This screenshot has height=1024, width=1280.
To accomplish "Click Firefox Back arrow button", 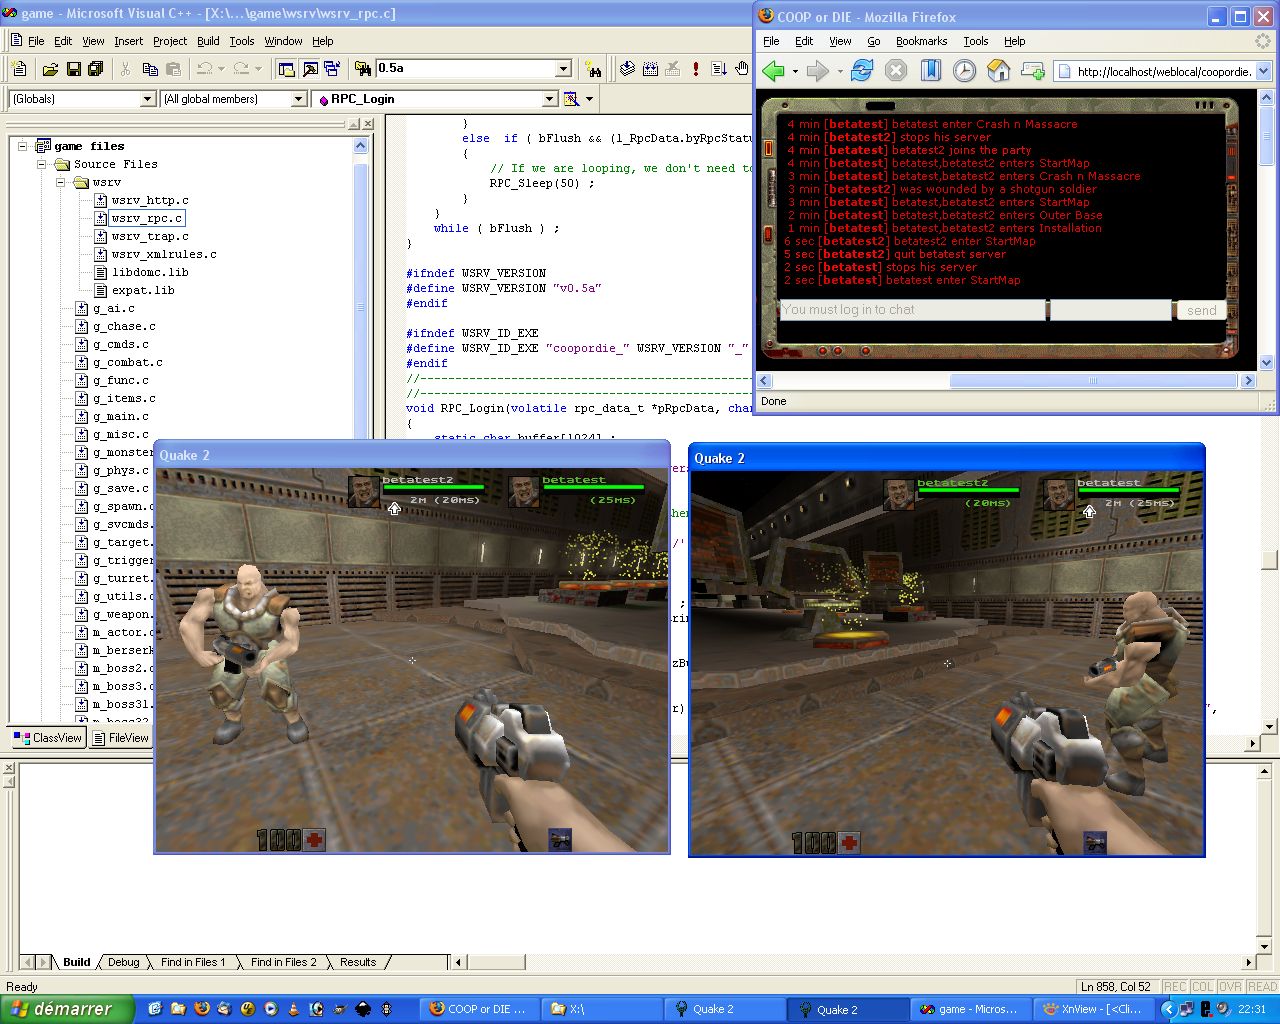I will coord(773,71).
